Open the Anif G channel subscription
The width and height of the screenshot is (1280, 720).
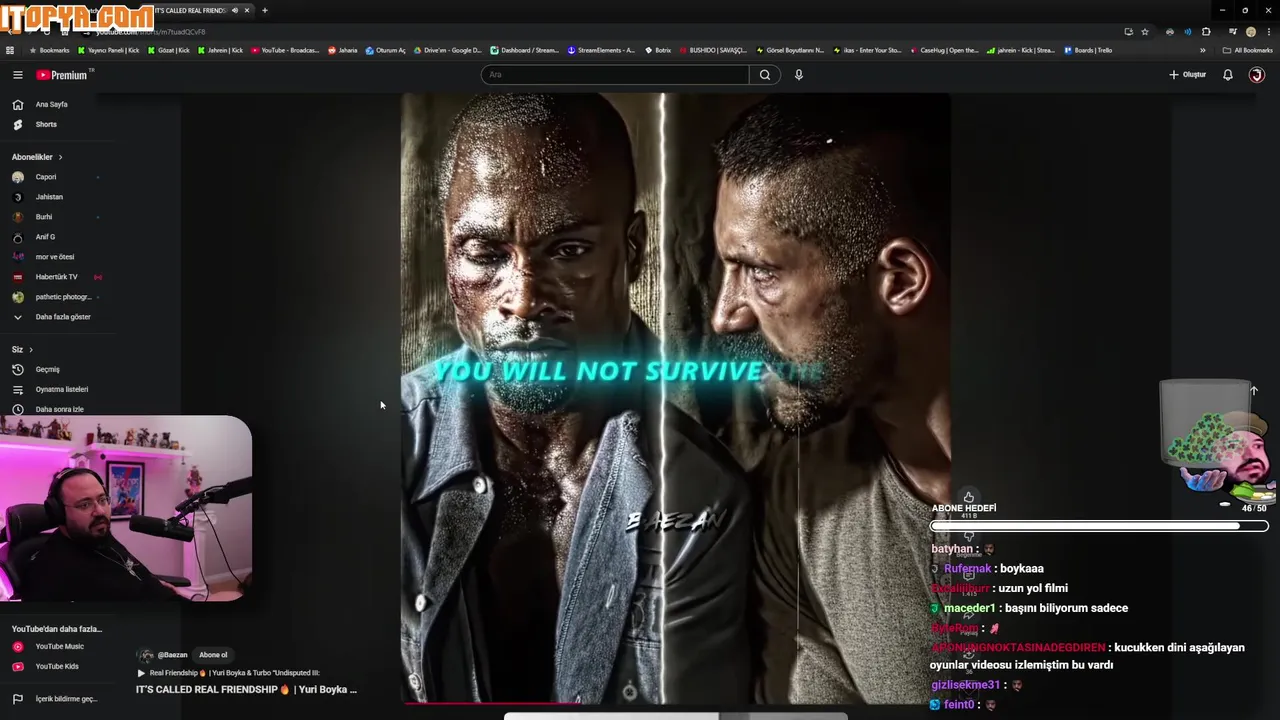click(x=45, y=237)
